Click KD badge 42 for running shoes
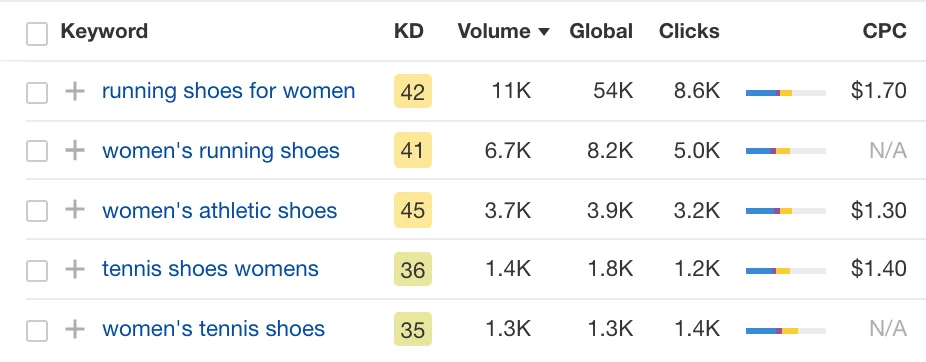This screenshot has height=362, width=926. click(x=413, y=92)
